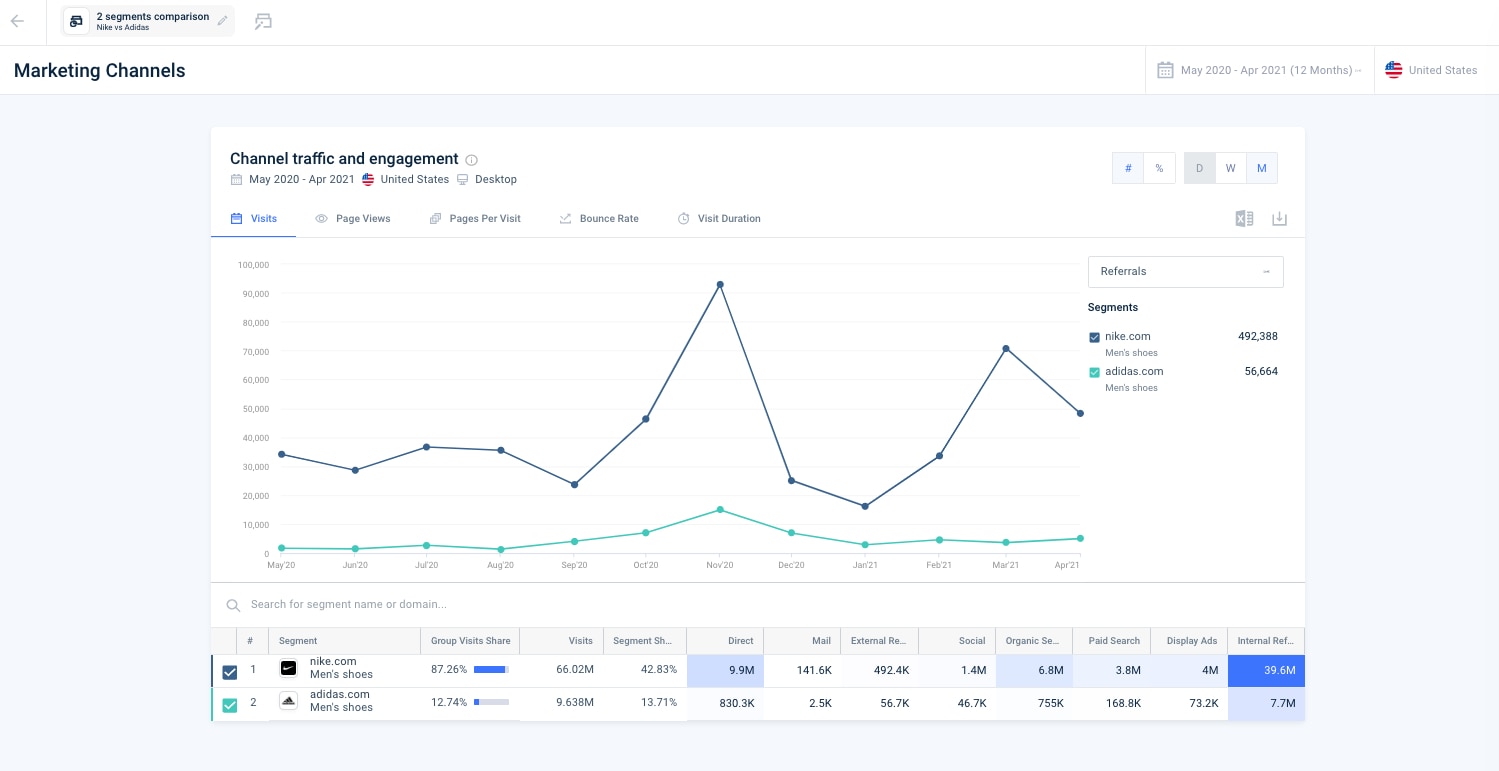This screenshot has height=771, width=1499.
Task: Select the 6.8M organic search cell
Action: (1034, 671)
